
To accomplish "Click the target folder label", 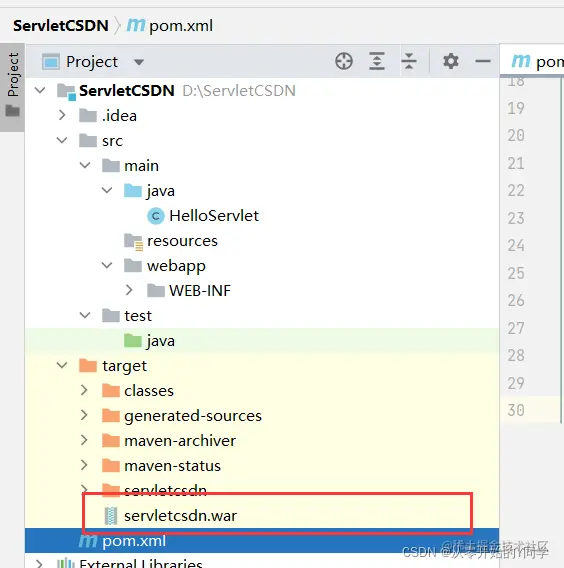I will click(x=125, y=367).
